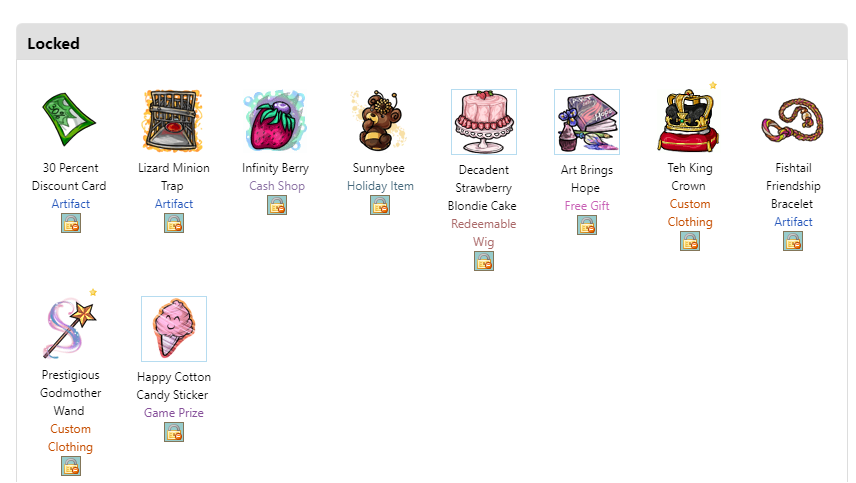Click the lock icon below Sunnybee

380,205
